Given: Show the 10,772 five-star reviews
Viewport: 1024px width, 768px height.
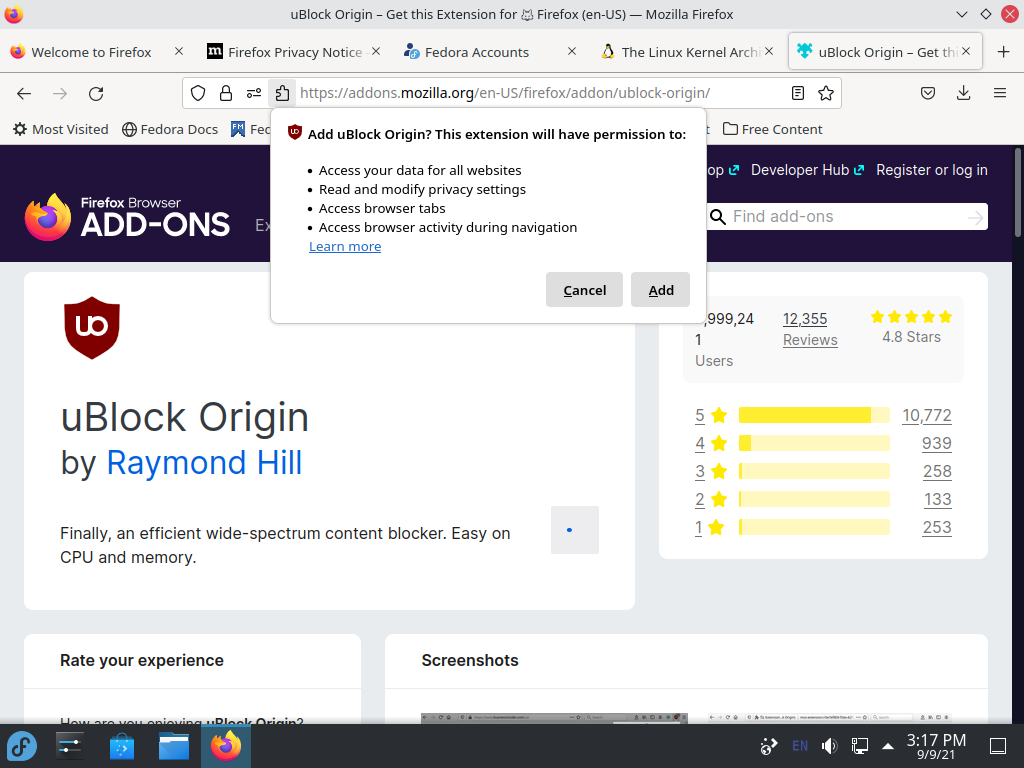Looking at the screenshot, I should (x=927, y=415).
